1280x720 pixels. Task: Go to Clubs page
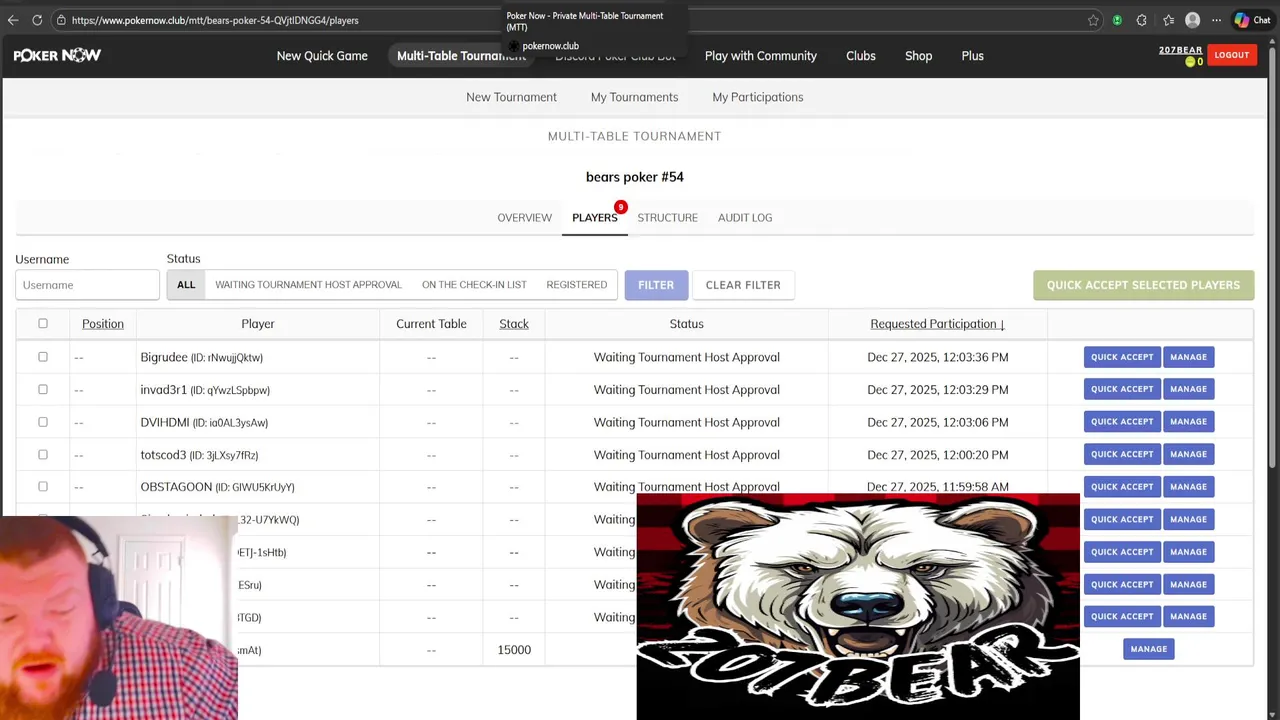pos(861,56)
